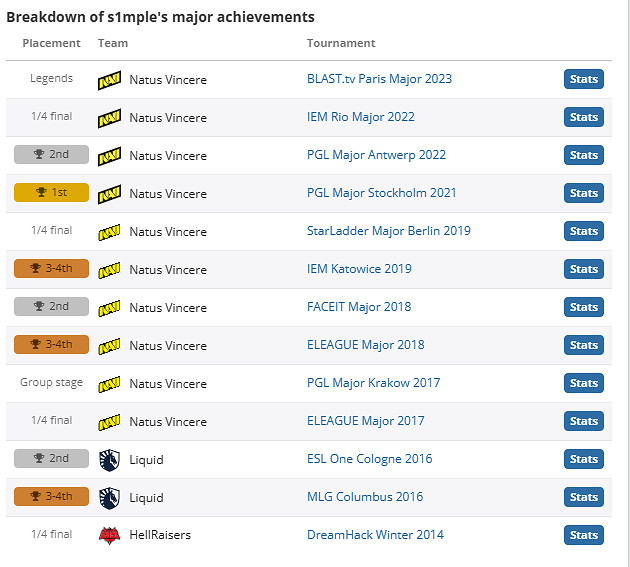The image size is (630, 567).
Task: Click the Liquid logo beside ESL One Cologne 2016
Action: (x=109, y=460)
